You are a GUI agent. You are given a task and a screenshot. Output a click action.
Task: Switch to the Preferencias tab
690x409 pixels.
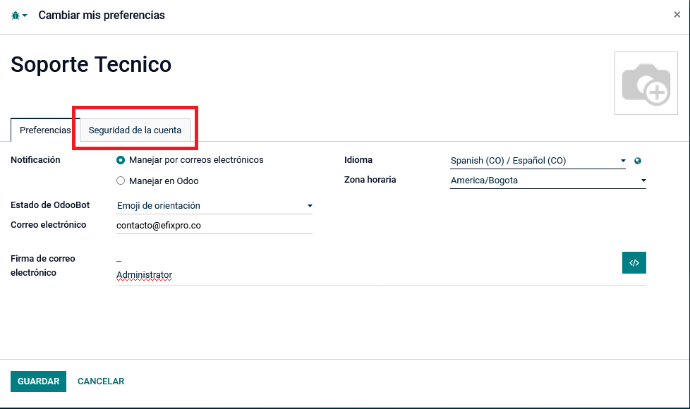coord(45,130)
